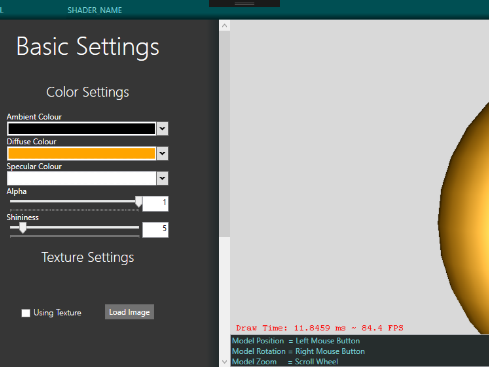
Task: Enable the Using Texture checkbox
Action: pos(26,313)
